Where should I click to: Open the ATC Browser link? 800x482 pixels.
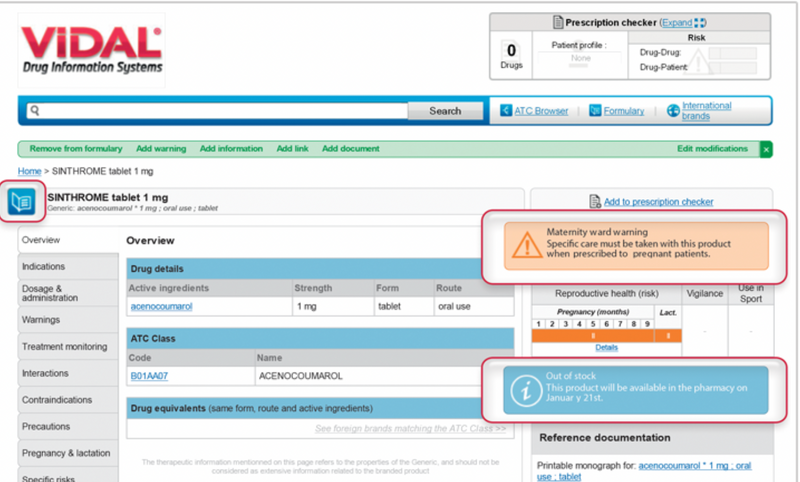(x=541, y=111)
